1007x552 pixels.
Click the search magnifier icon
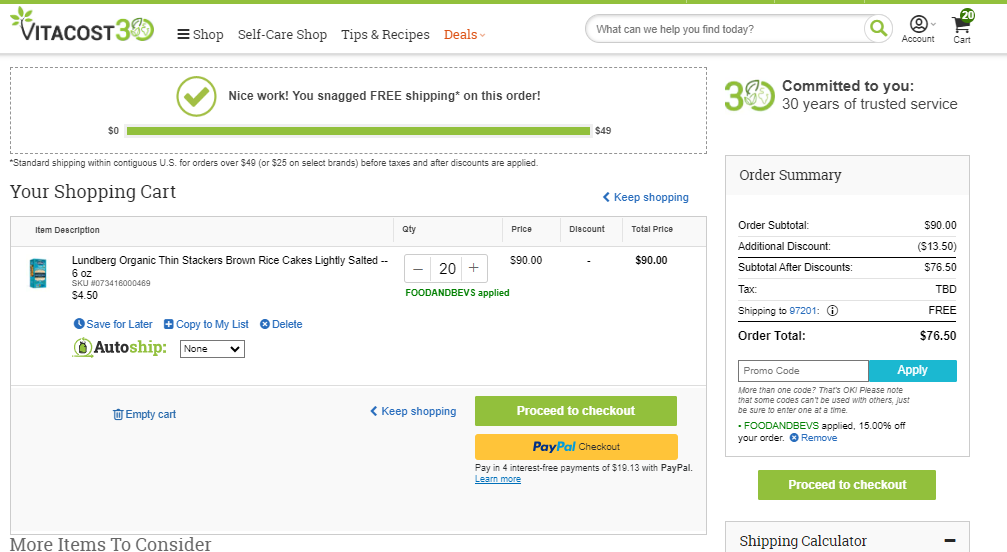point(878,29)
